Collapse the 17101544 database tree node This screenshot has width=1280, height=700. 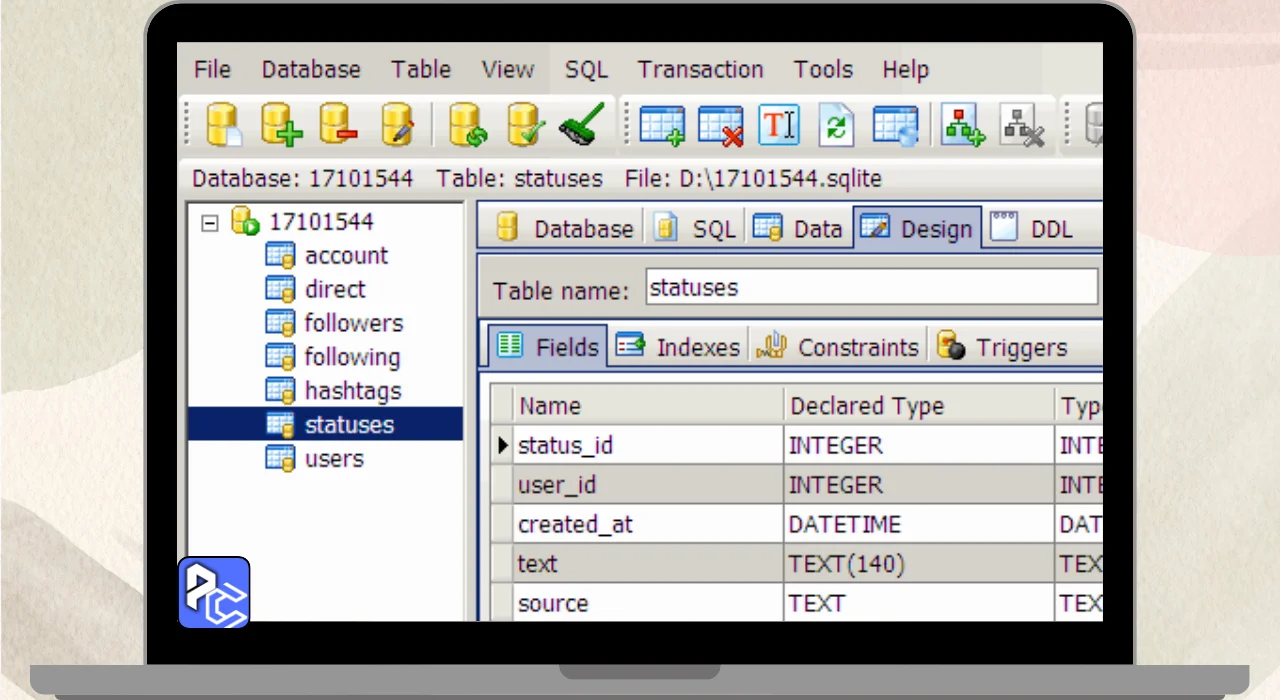210,223
